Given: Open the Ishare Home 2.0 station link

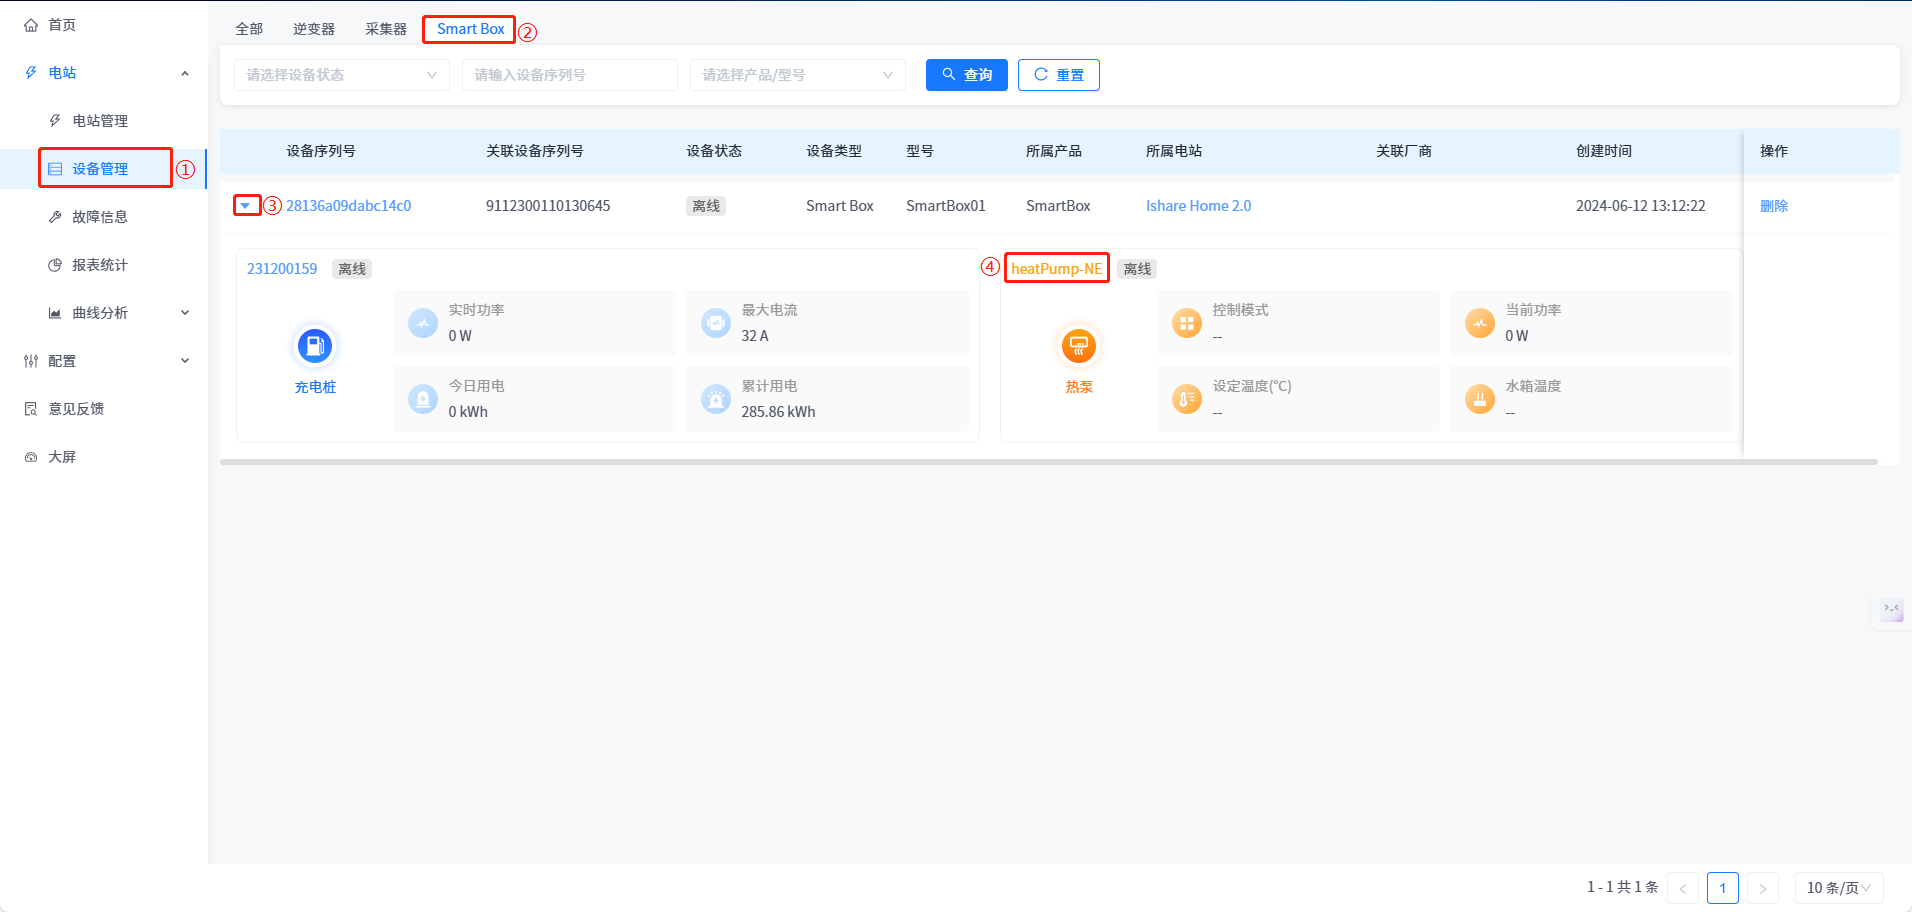Looking at the screenshot, I should tap(1198, 206).
